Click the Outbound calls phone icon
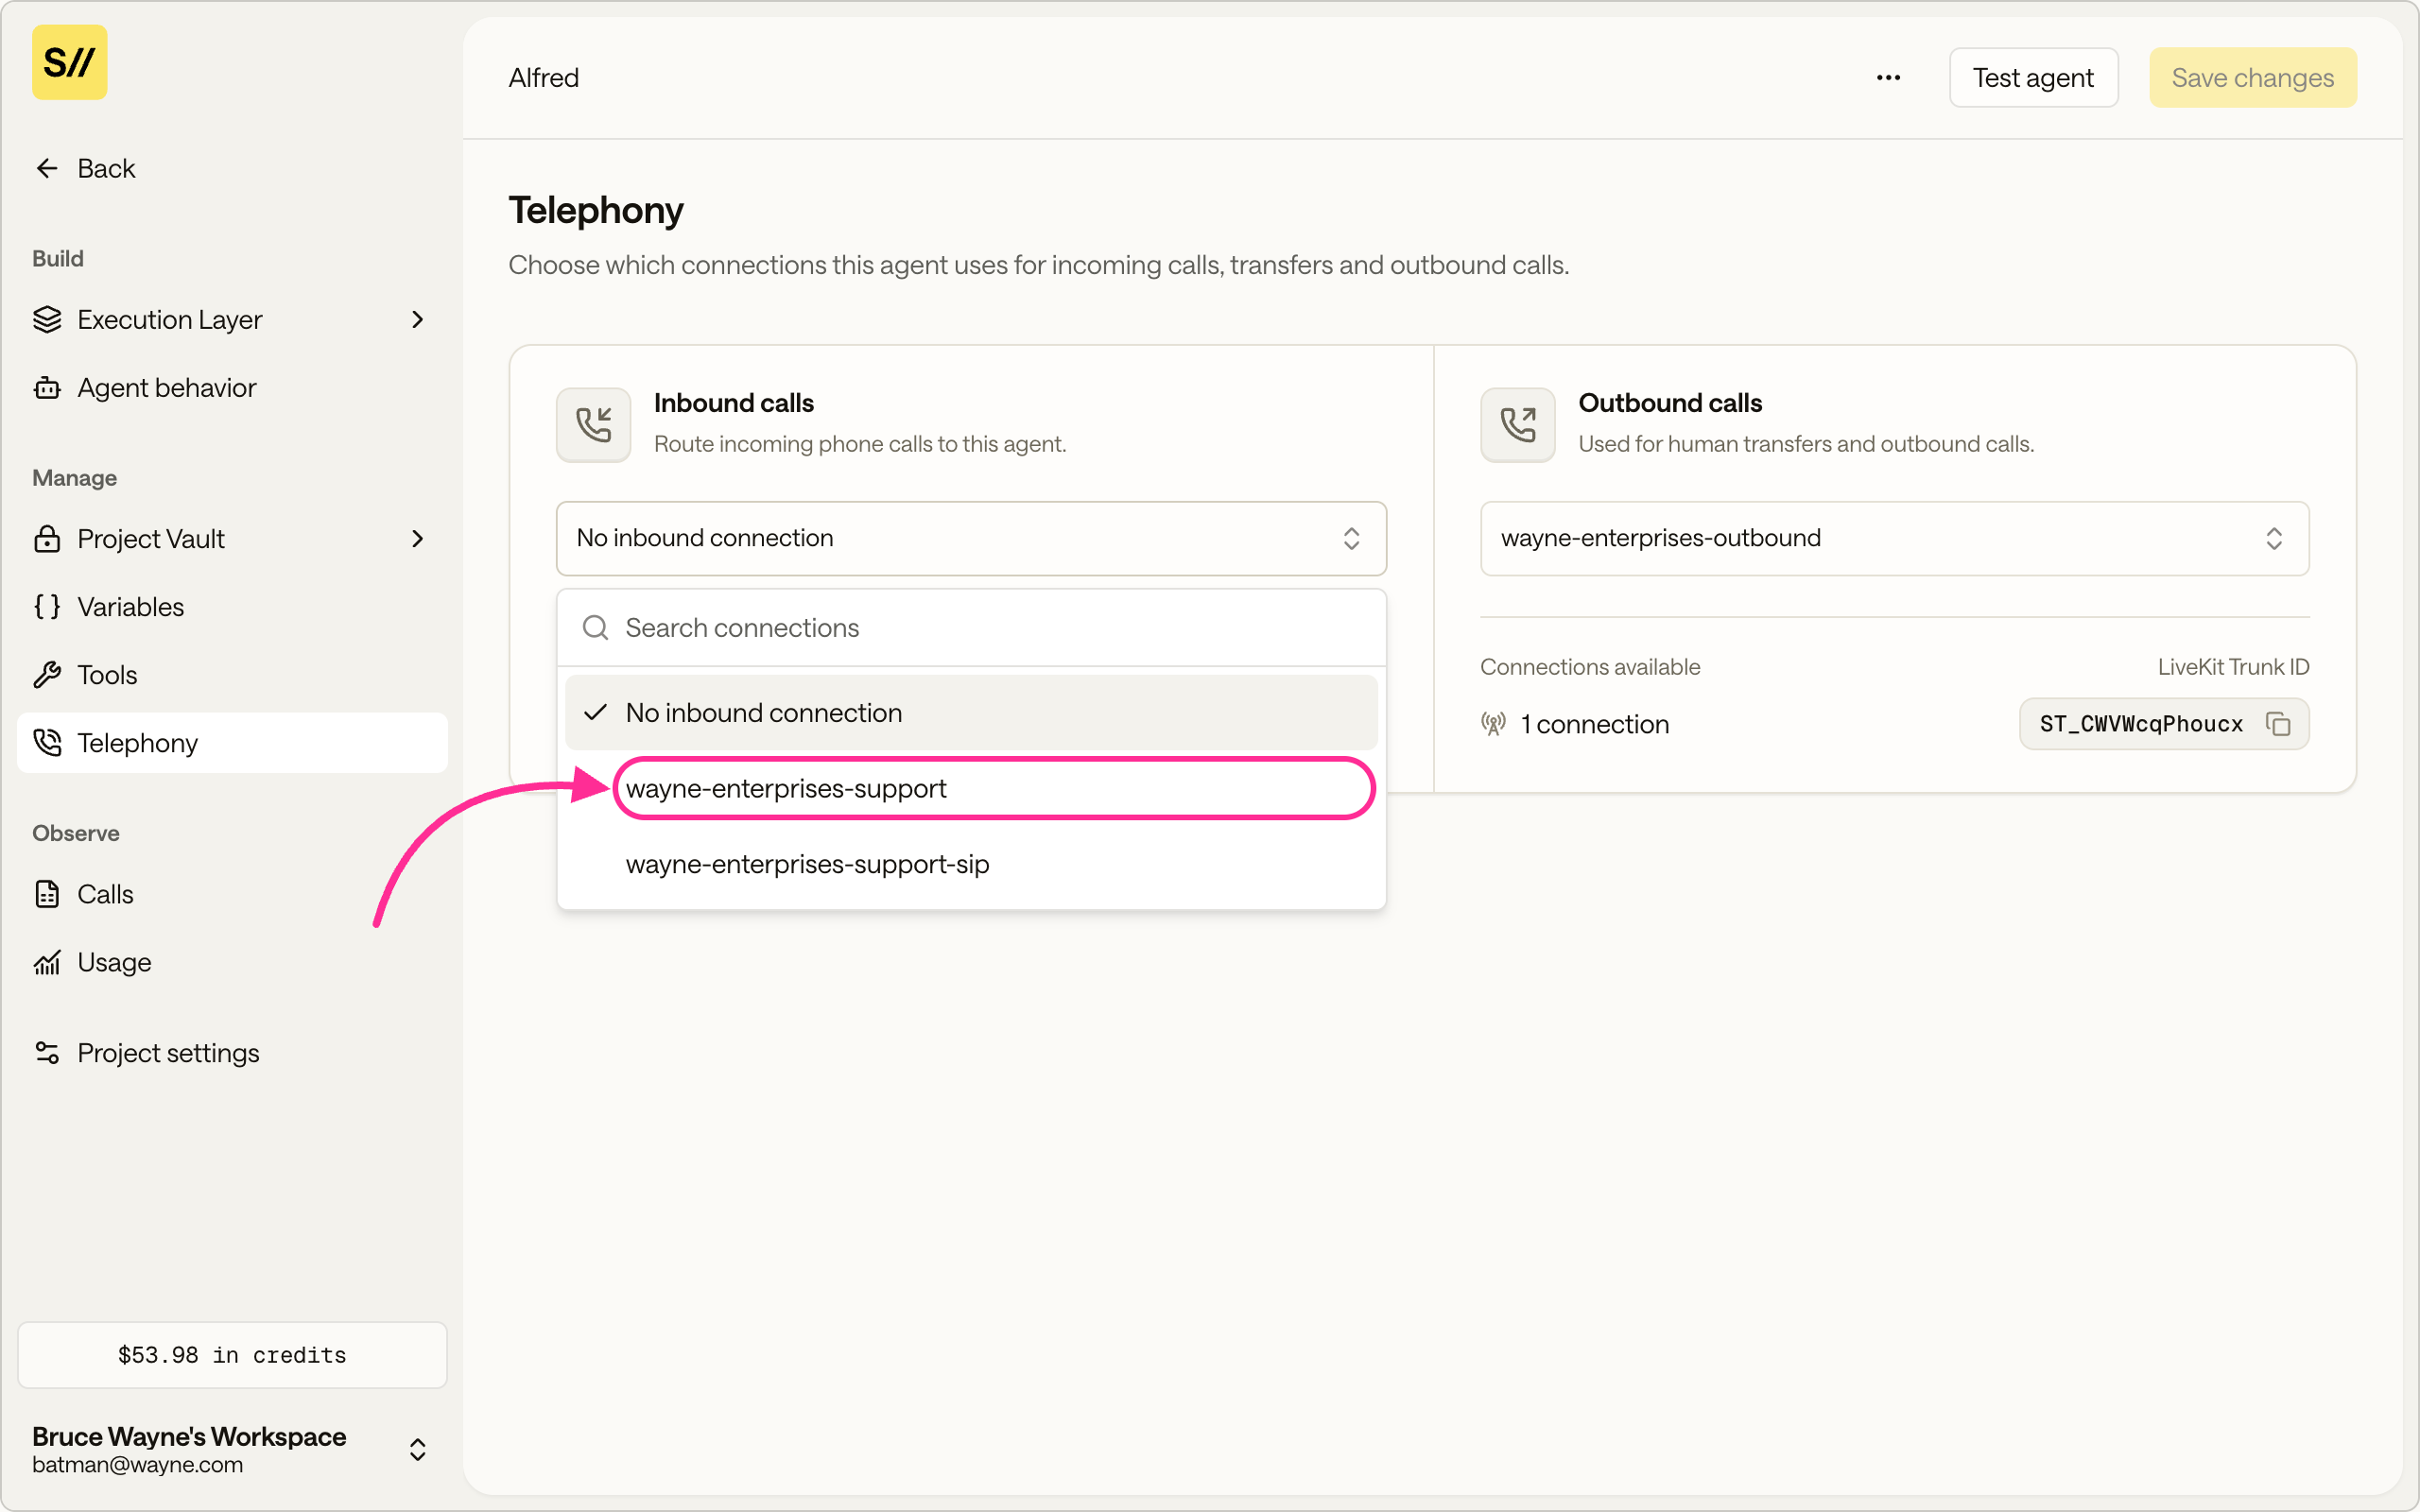The width and height of the screenshot is (2420, 1512). pyautogui.click(x=1517, y=424)
